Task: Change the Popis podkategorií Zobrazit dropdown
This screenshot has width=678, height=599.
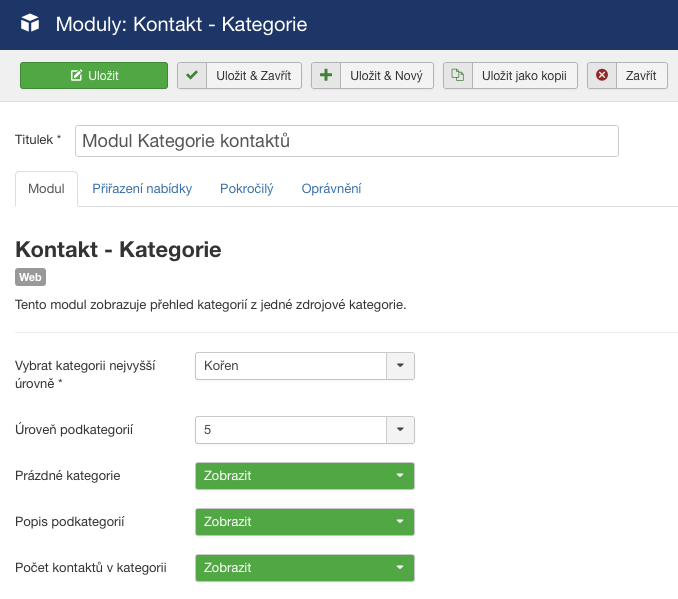Action: coord(304,522)
